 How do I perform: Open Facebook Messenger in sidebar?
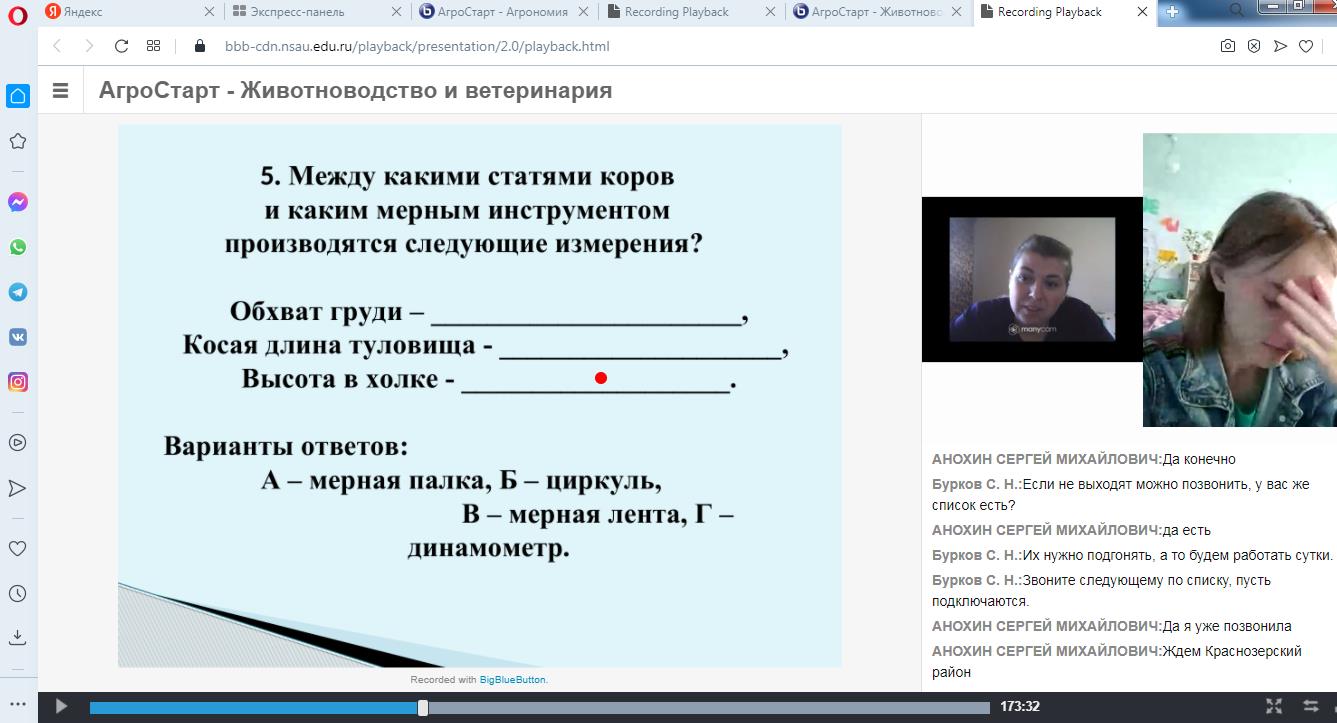(17, 202)
